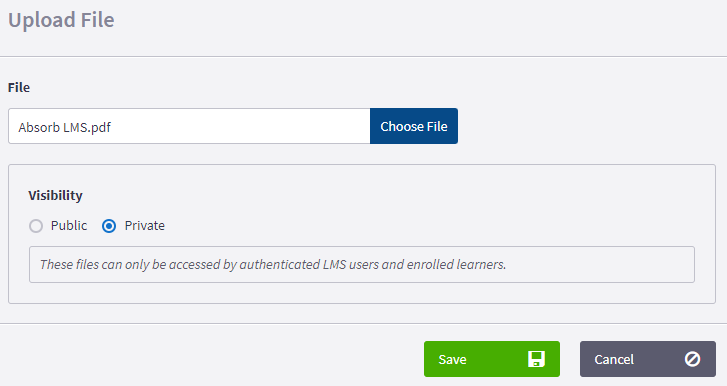
Task: Click the file name field showing Absorb LMS.pdf
Action: click(x=189, y=126)
